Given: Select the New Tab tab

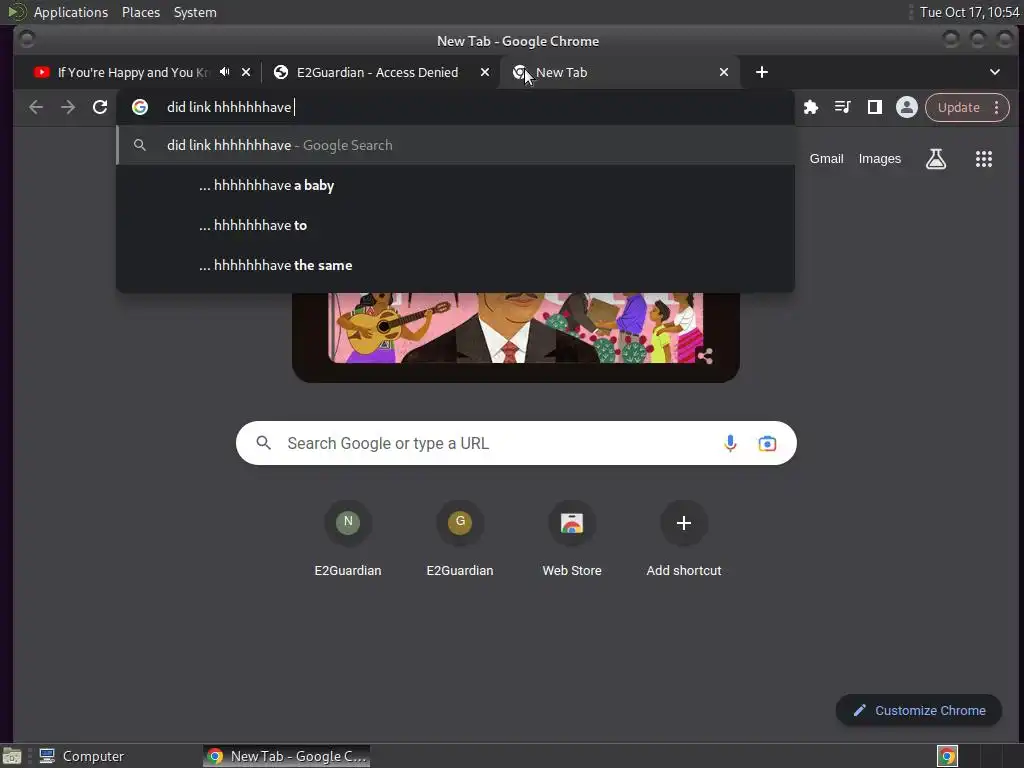Looking at the screenshot, I should tap(620, 72).
